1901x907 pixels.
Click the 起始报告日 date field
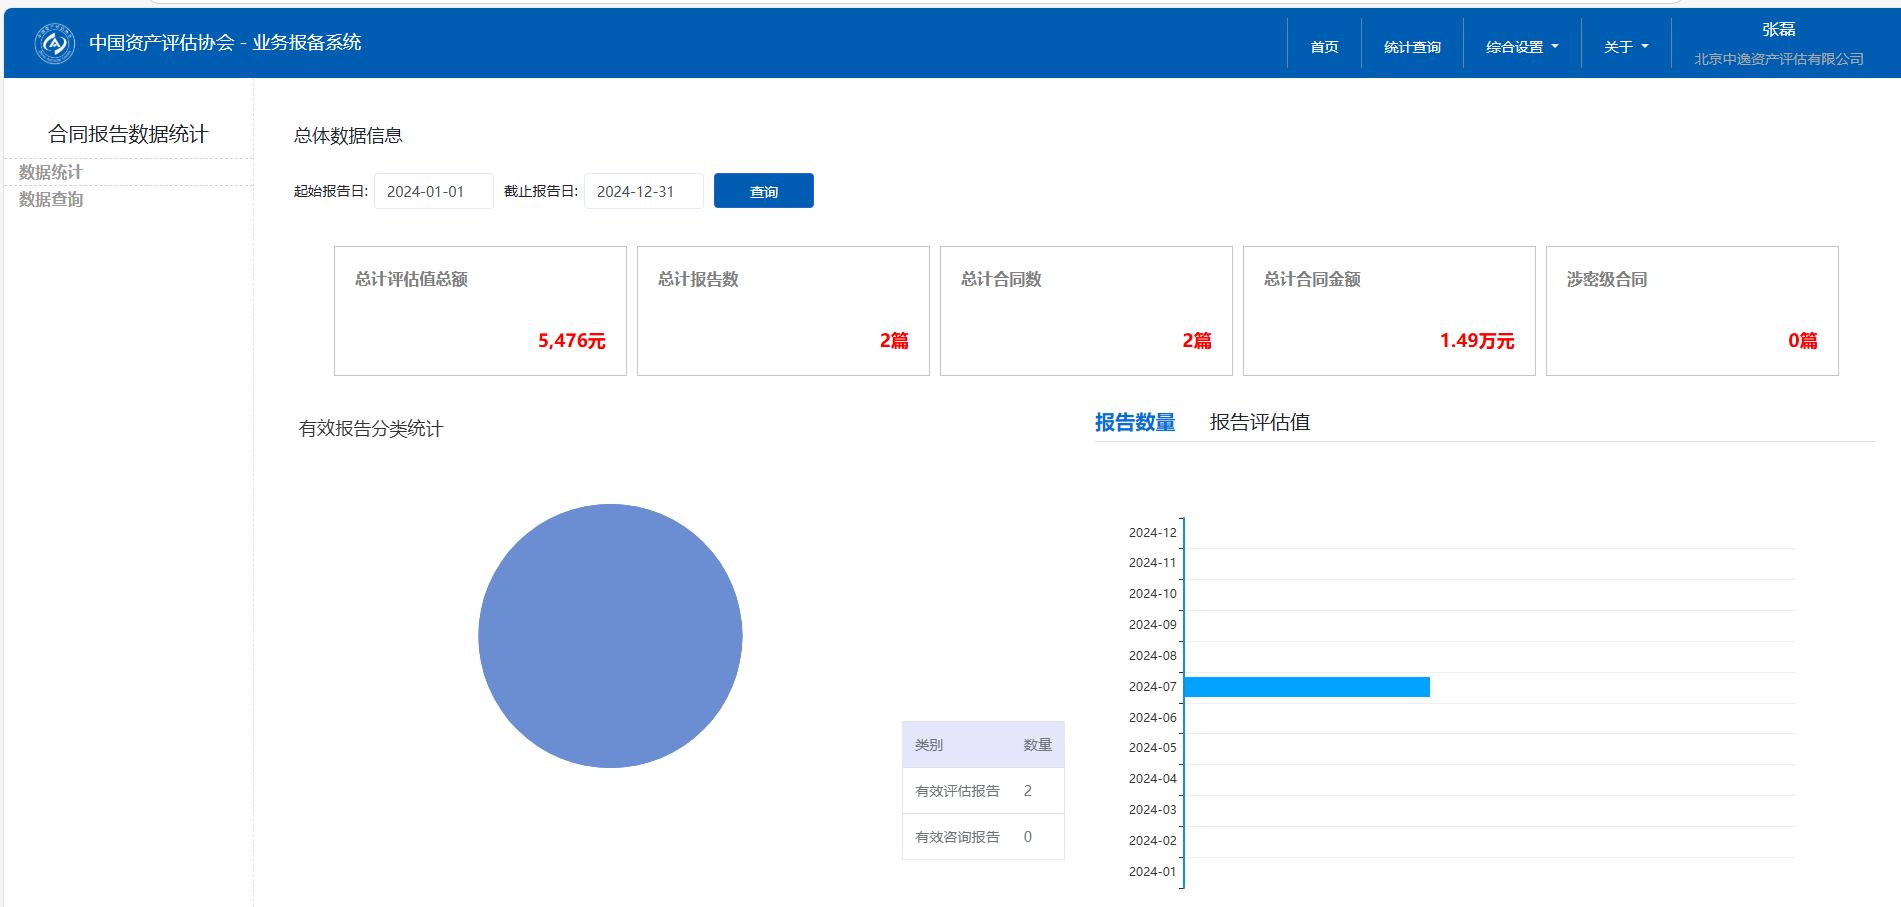[x=433, y=191]
